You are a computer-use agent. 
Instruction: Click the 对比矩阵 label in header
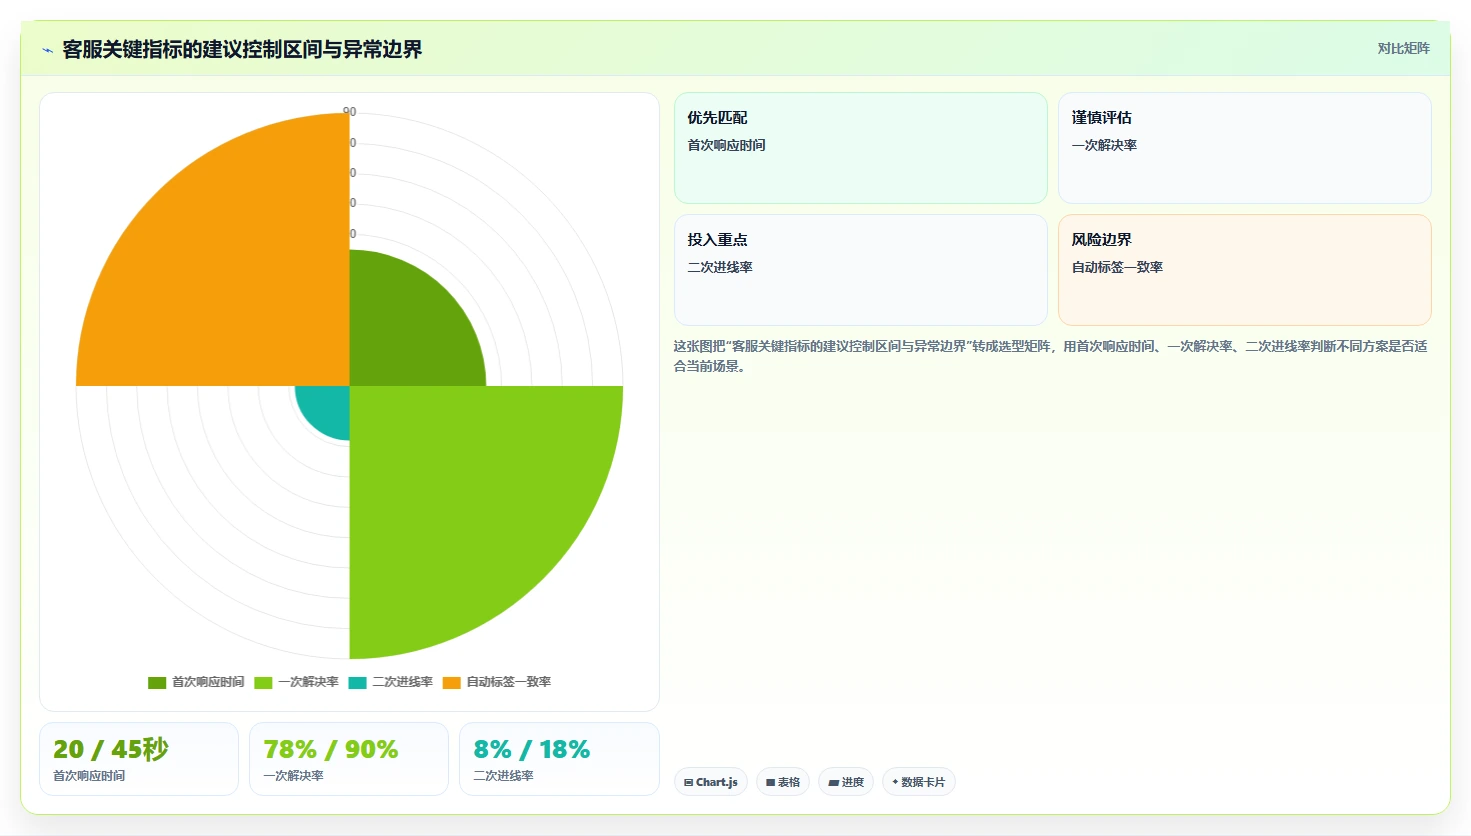tap(1403, 48)
